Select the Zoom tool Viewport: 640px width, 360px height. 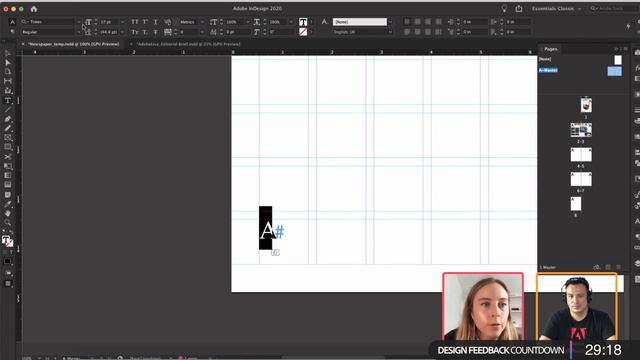click(x=8, y=222)
